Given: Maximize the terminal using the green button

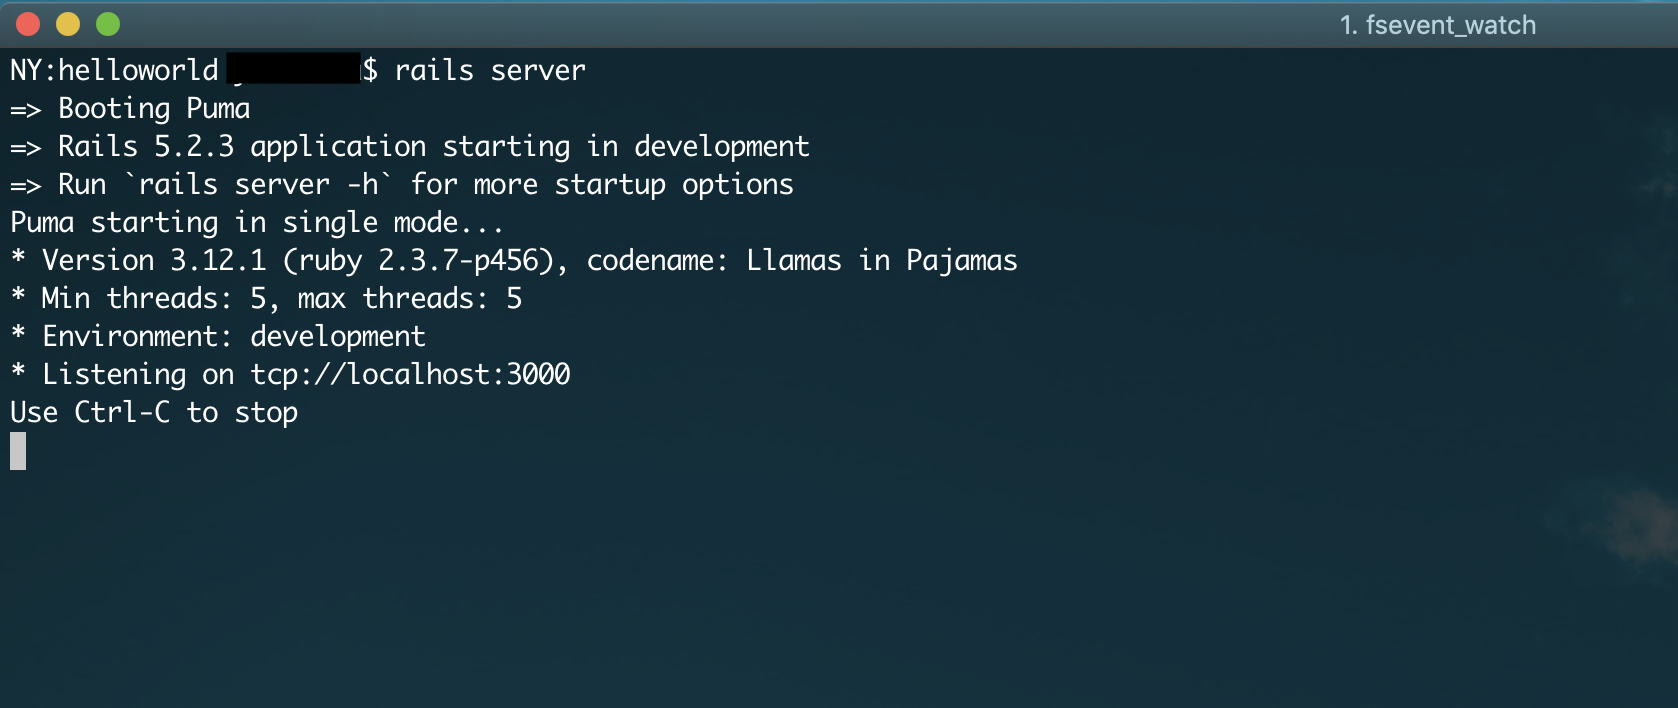Looking at the screenshot, I should point(108,24).
